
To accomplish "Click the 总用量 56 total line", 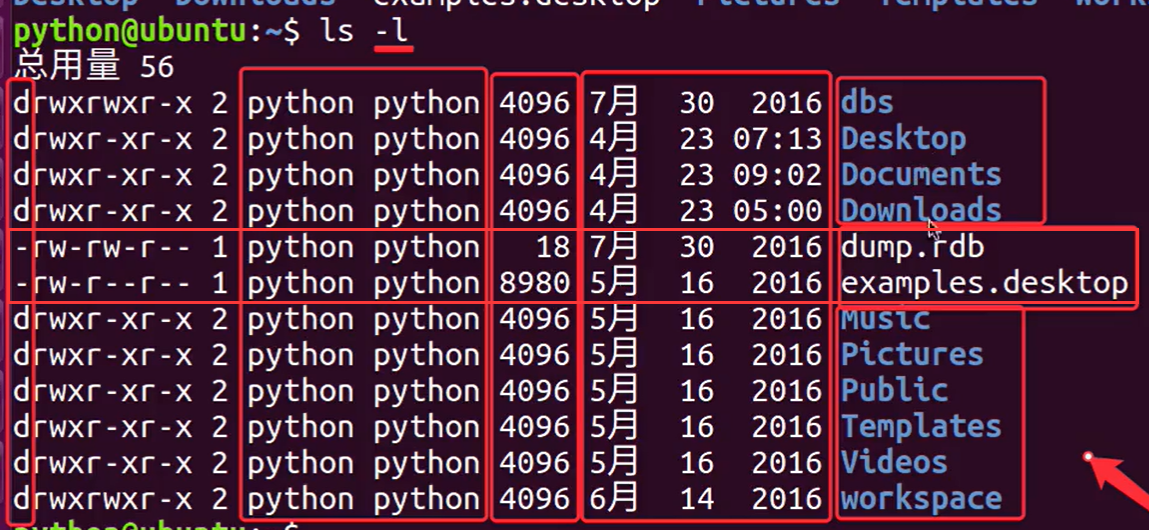I will 94,67.
